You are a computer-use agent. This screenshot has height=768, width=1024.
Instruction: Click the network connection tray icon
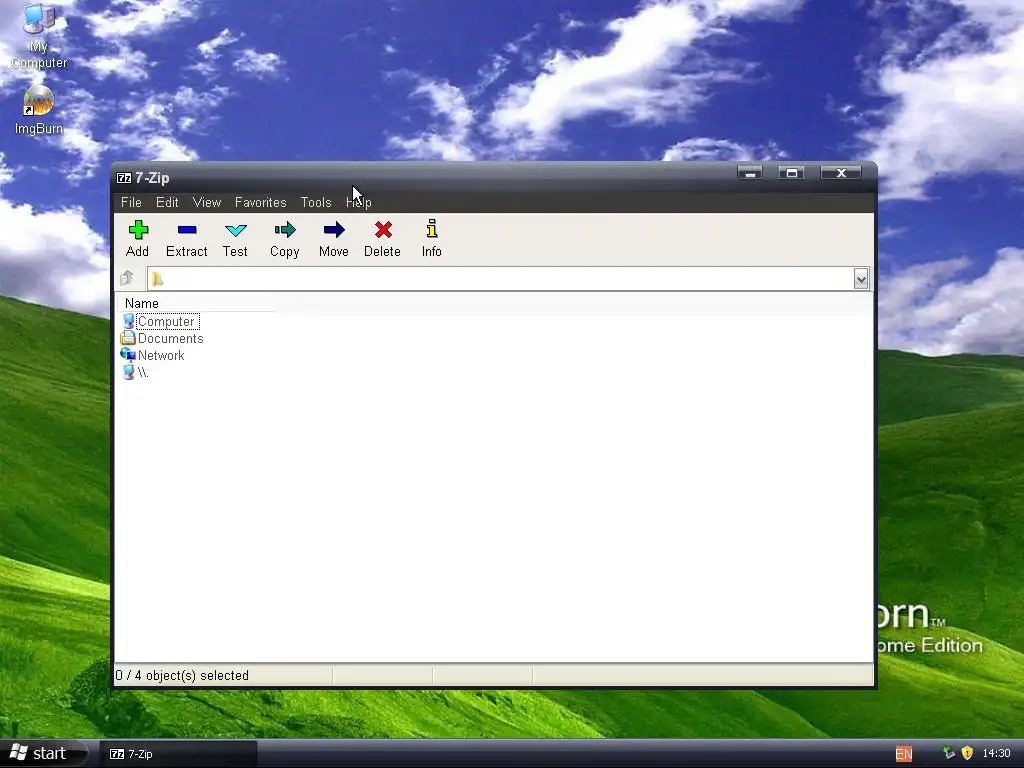tap(948, 753)
